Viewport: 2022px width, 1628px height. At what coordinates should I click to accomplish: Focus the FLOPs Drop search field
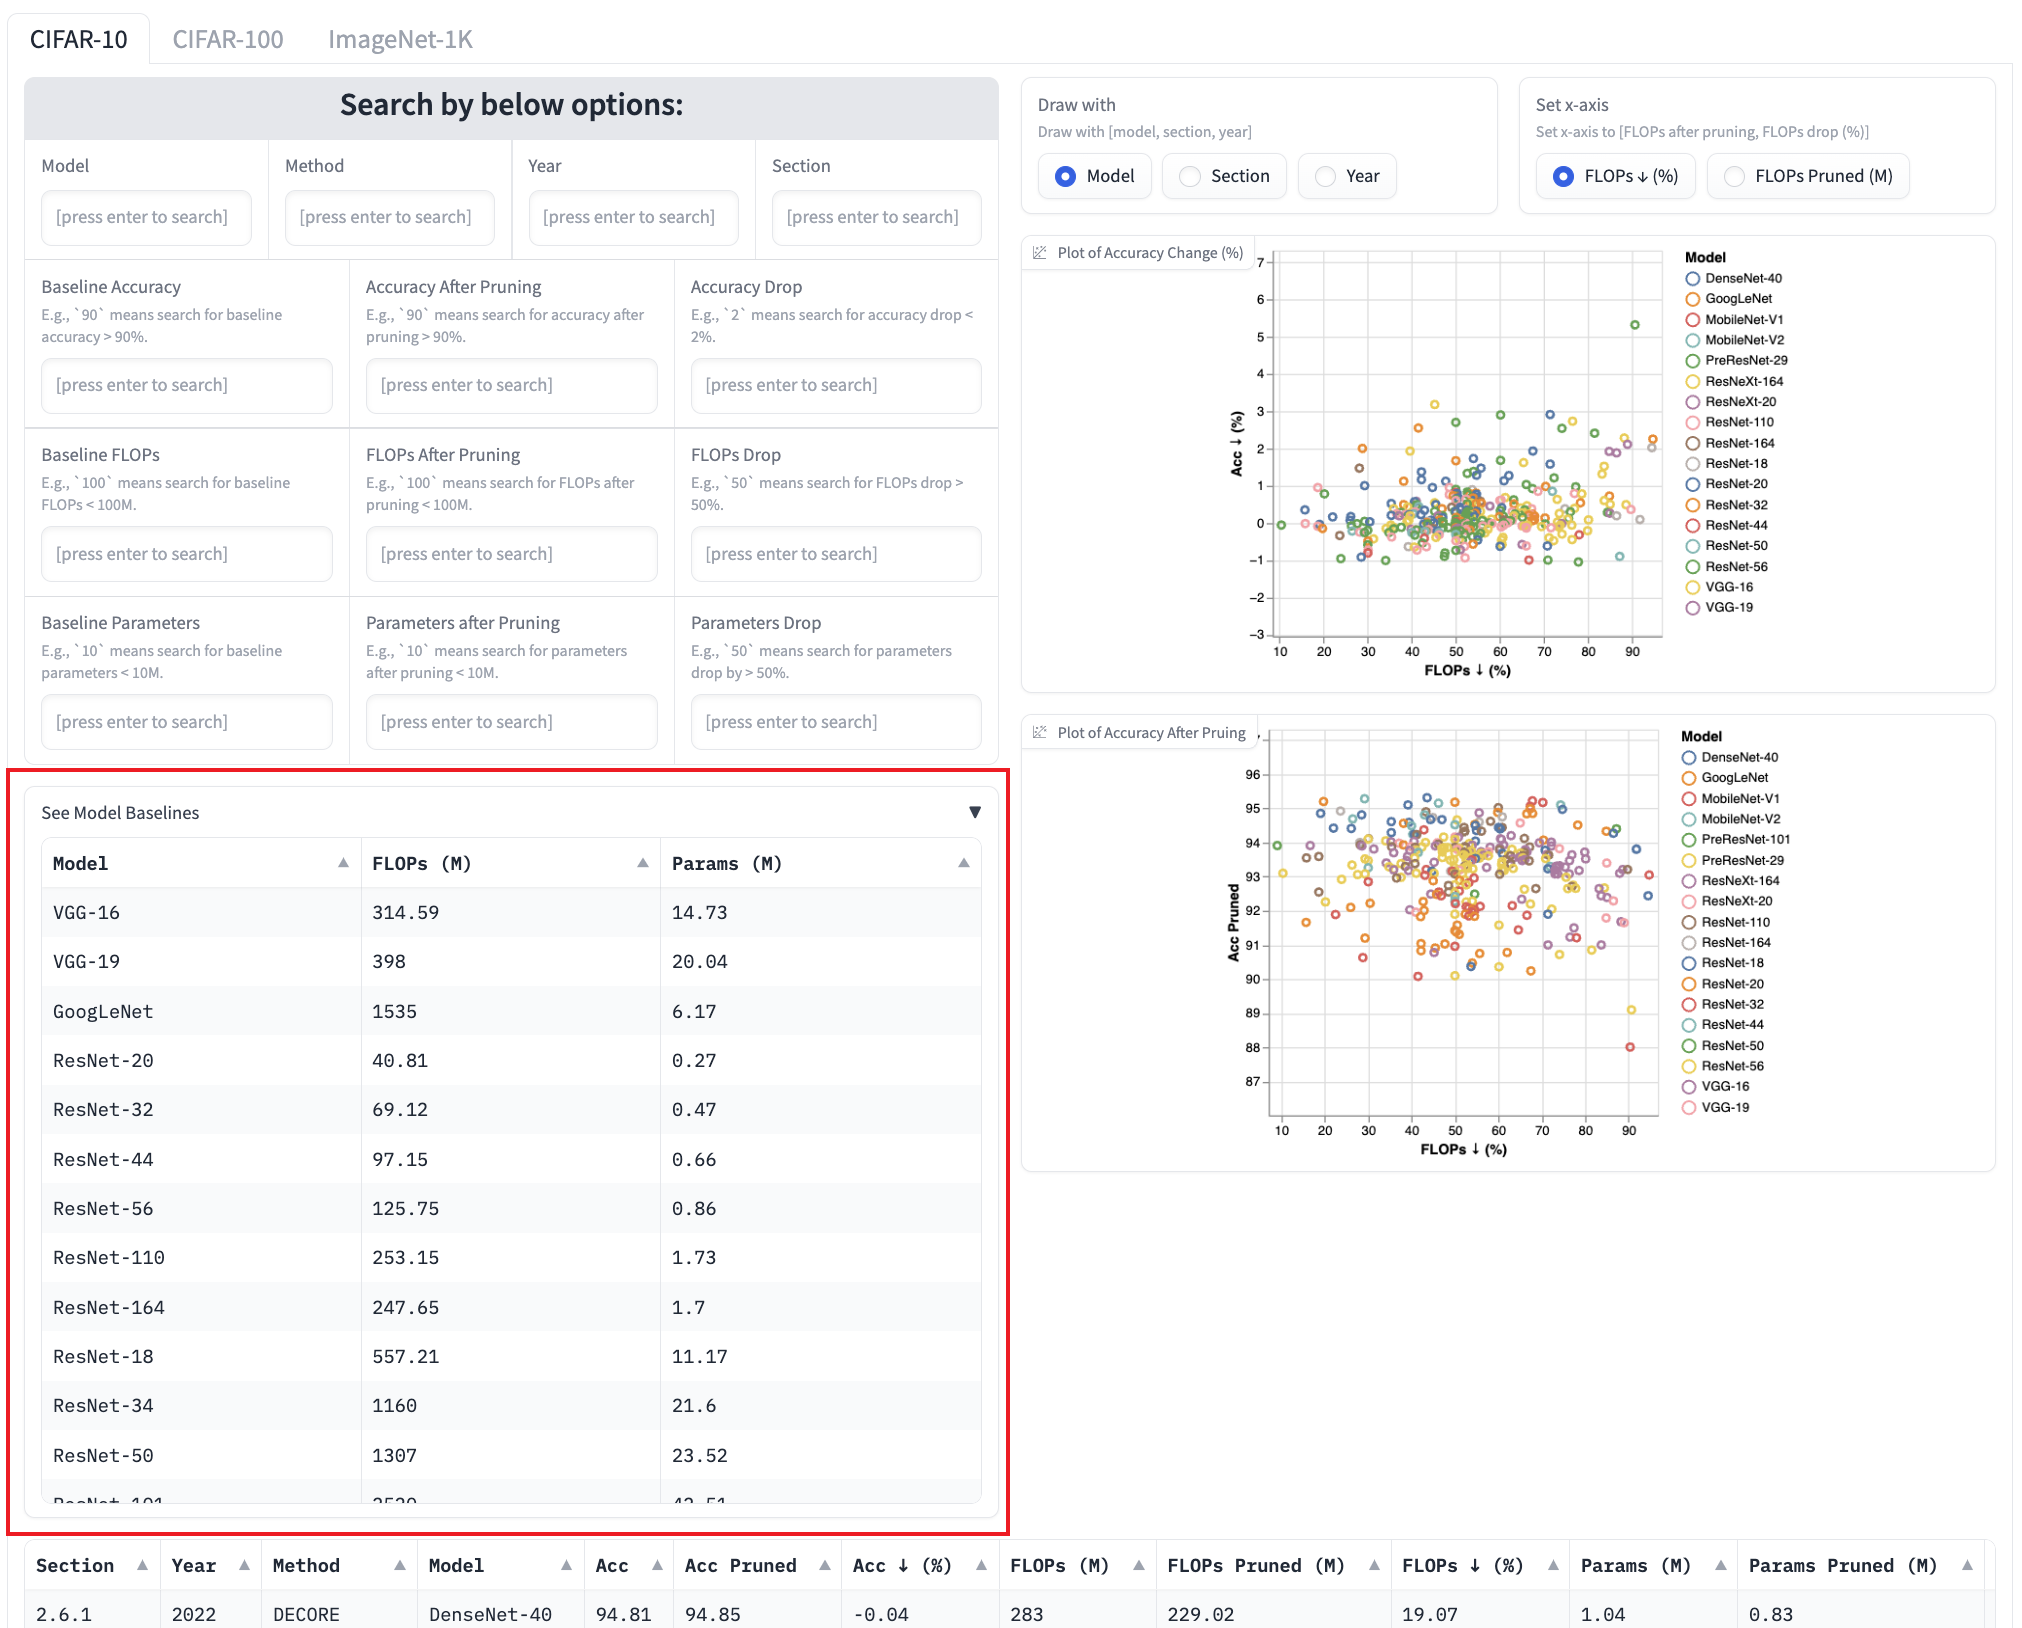[836, 554]
